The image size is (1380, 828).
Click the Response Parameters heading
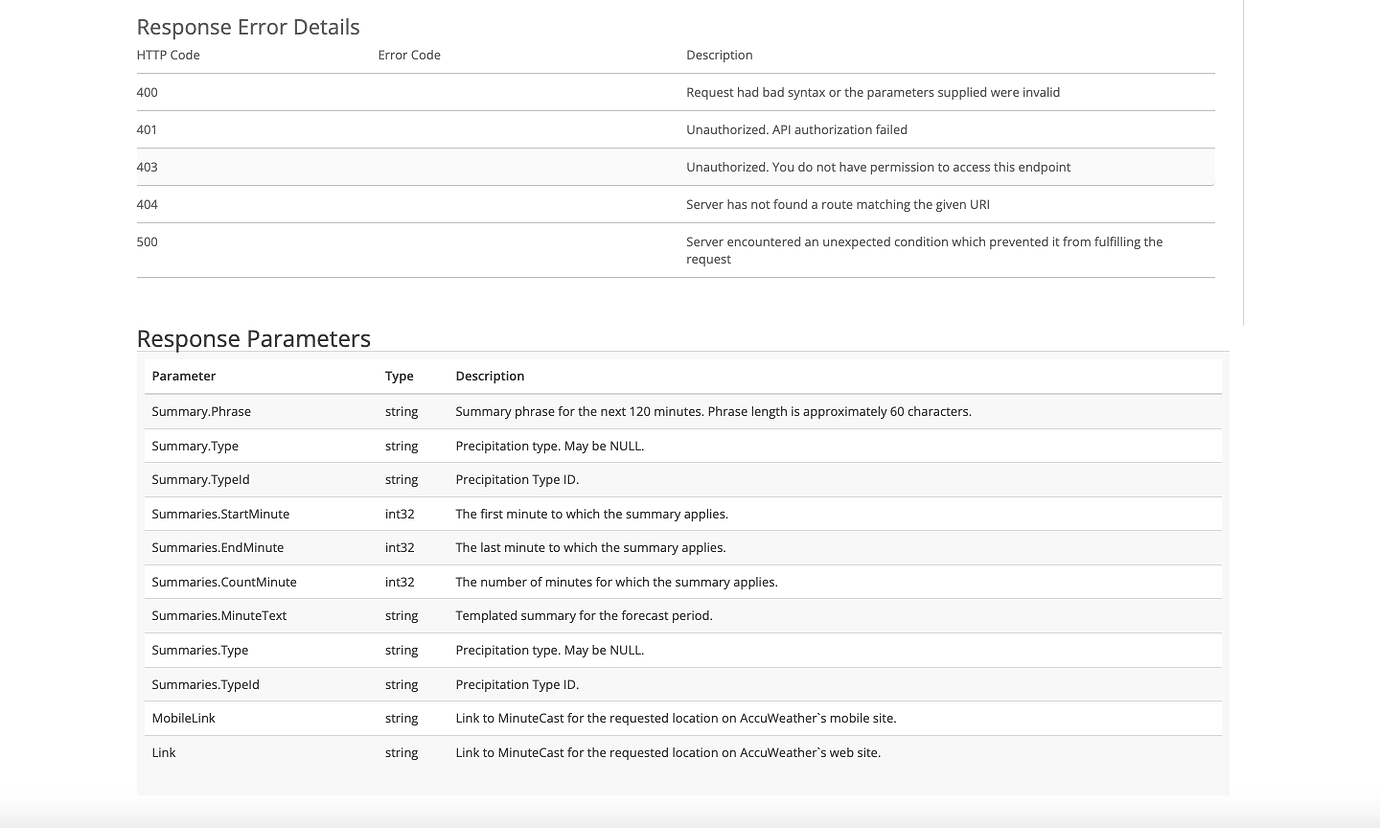point(253,339)
